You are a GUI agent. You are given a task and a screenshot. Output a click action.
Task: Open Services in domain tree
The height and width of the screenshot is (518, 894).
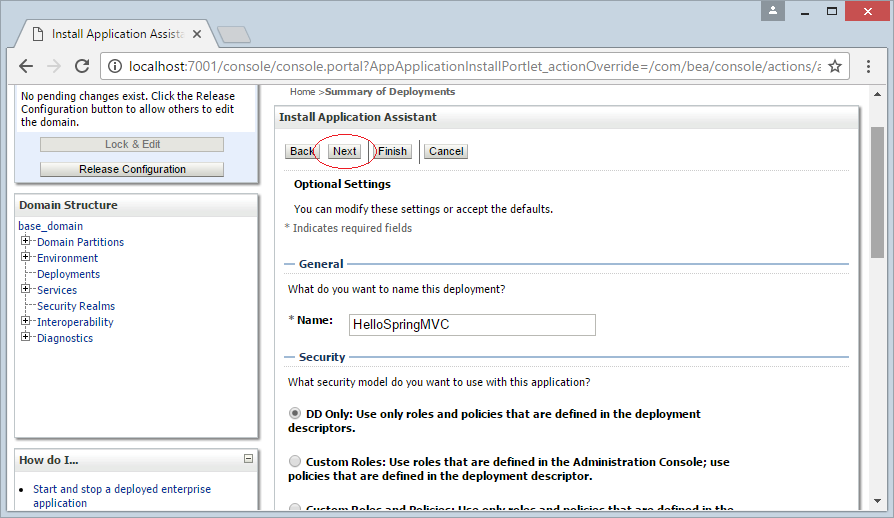[x=57, y=290]
